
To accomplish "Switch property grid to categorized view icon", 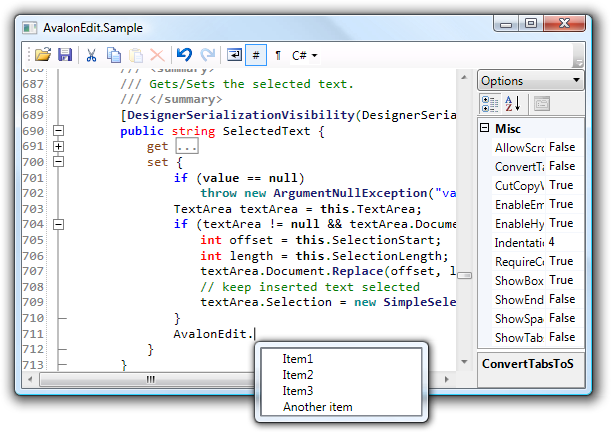I will [x=491, y=103].
